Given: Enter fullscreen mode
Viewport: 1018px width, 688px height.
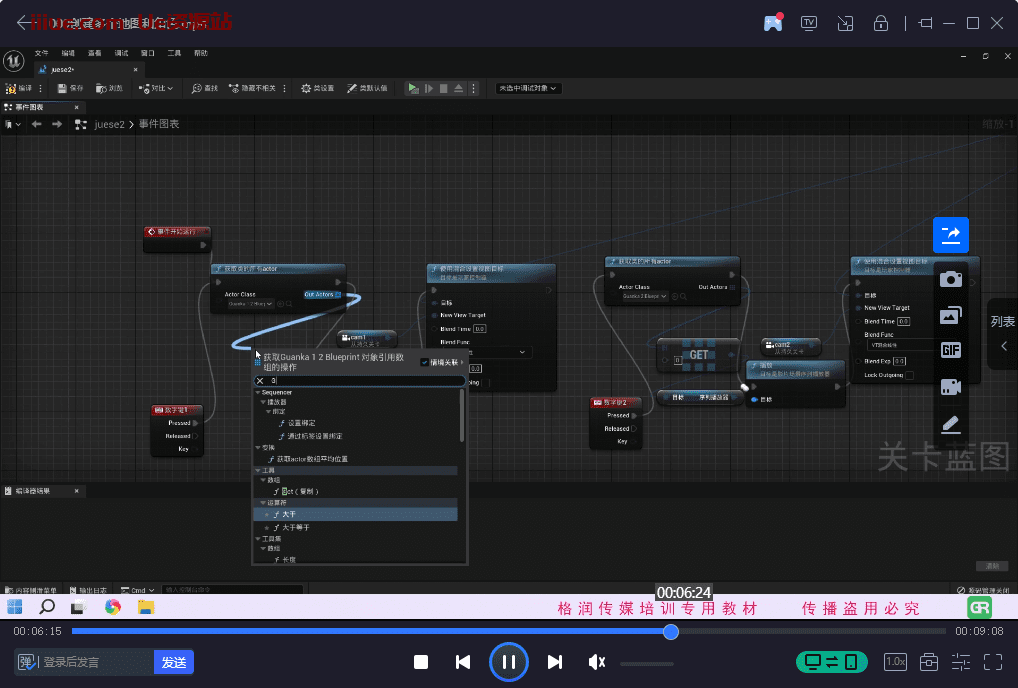Looking at the screenshot, I should pyautogui.click(x=993, y=662).
